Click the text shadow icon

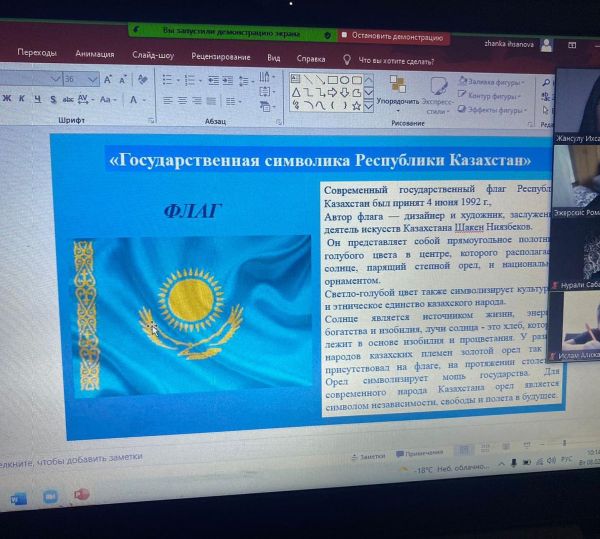52,99
